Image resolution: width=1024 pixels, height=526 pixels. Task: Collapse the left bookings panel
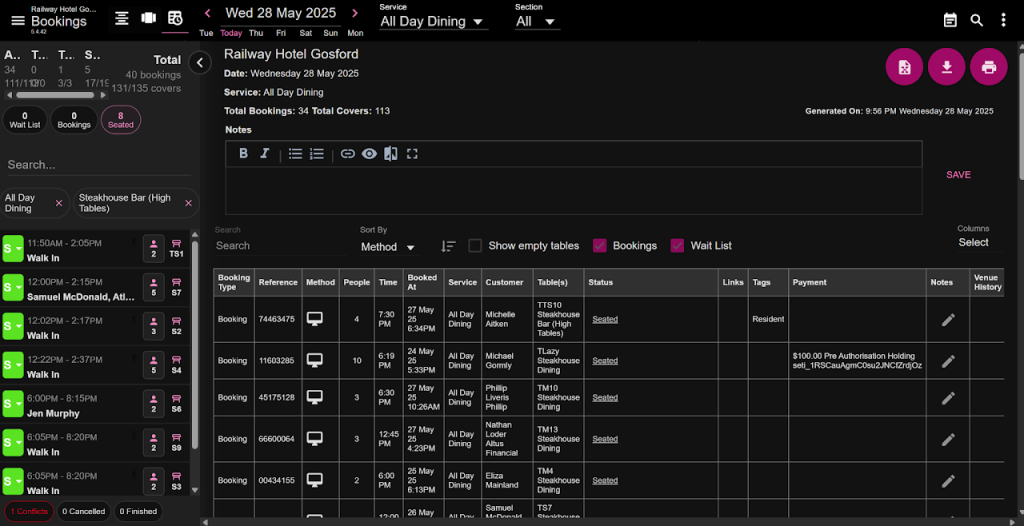point(200,63)
